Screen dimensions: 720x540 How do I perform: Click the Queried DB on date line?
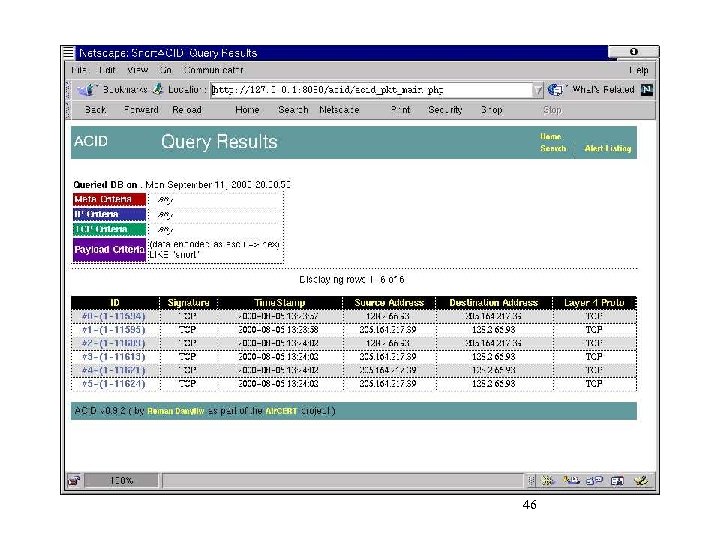[x=182, y=185]
